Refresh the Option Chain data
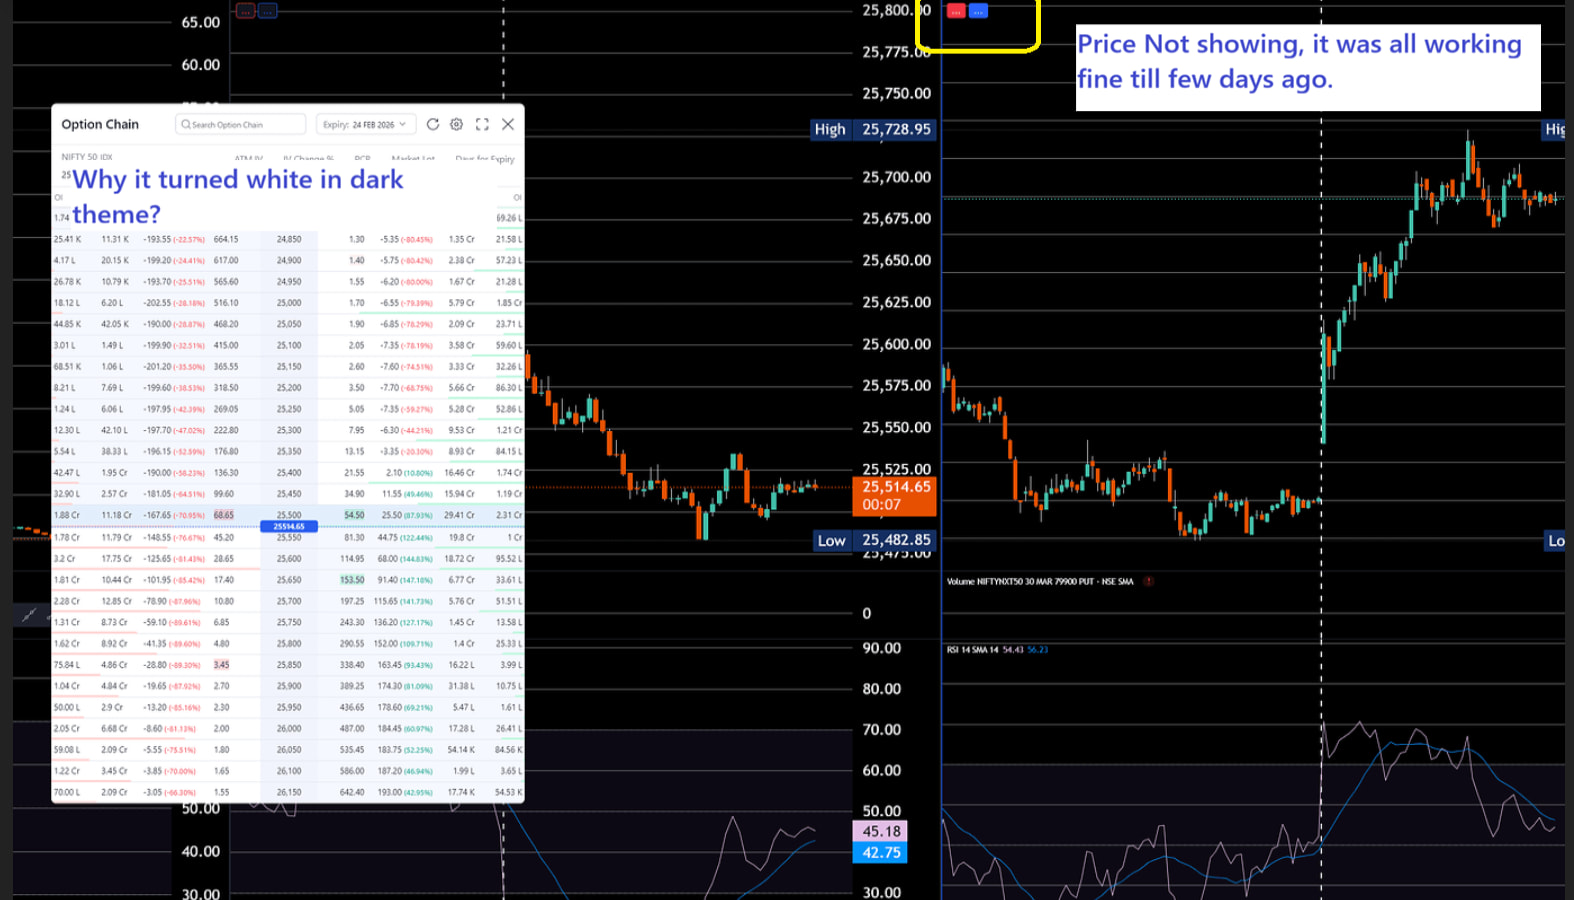Image resolution: width=1574 pixels, height=900 pixels. click(x=433, y=124)
